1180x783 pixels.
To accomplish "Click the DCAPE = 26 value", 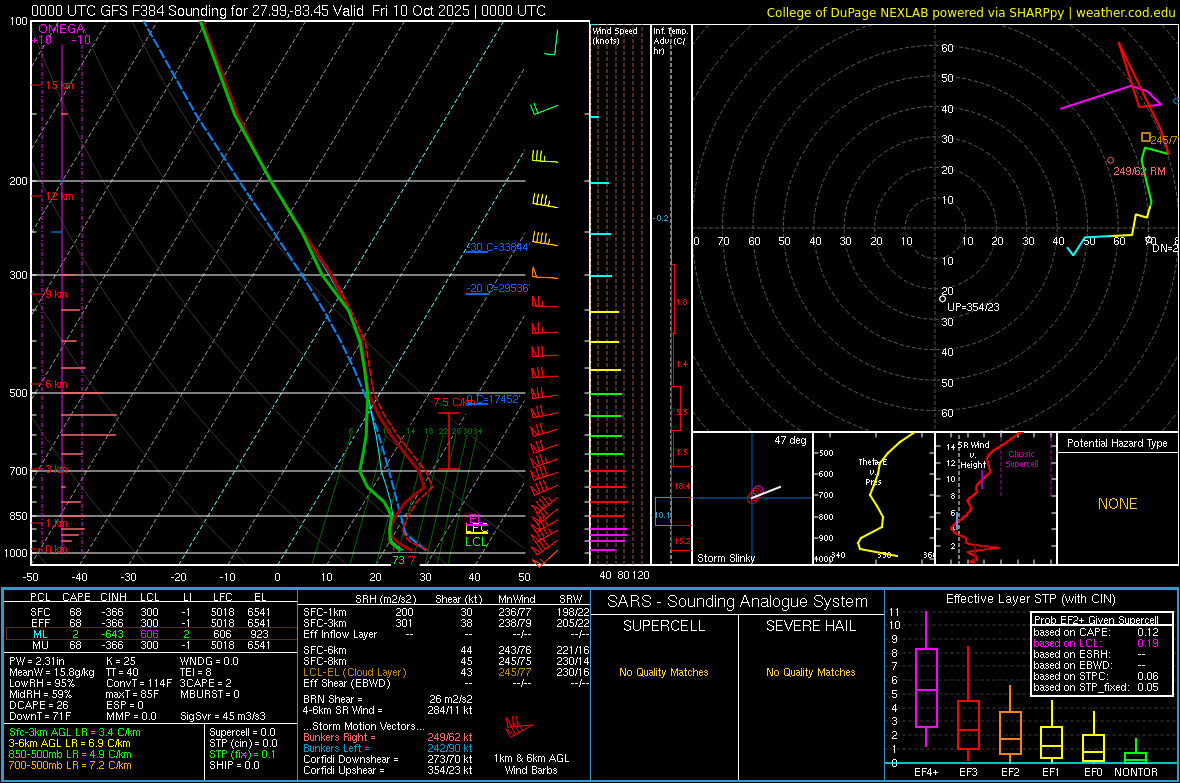I will (x=38, y=705).
